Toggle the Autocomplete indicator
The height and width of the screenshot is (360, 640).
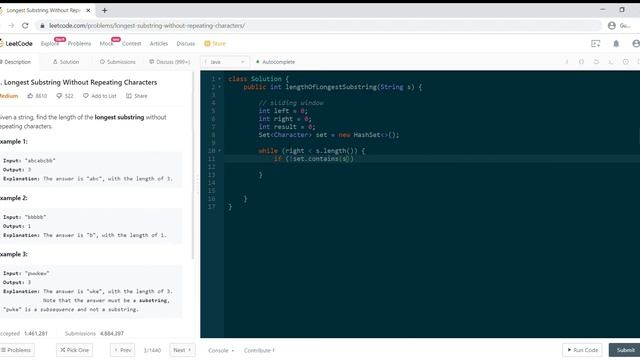(275, 62)
